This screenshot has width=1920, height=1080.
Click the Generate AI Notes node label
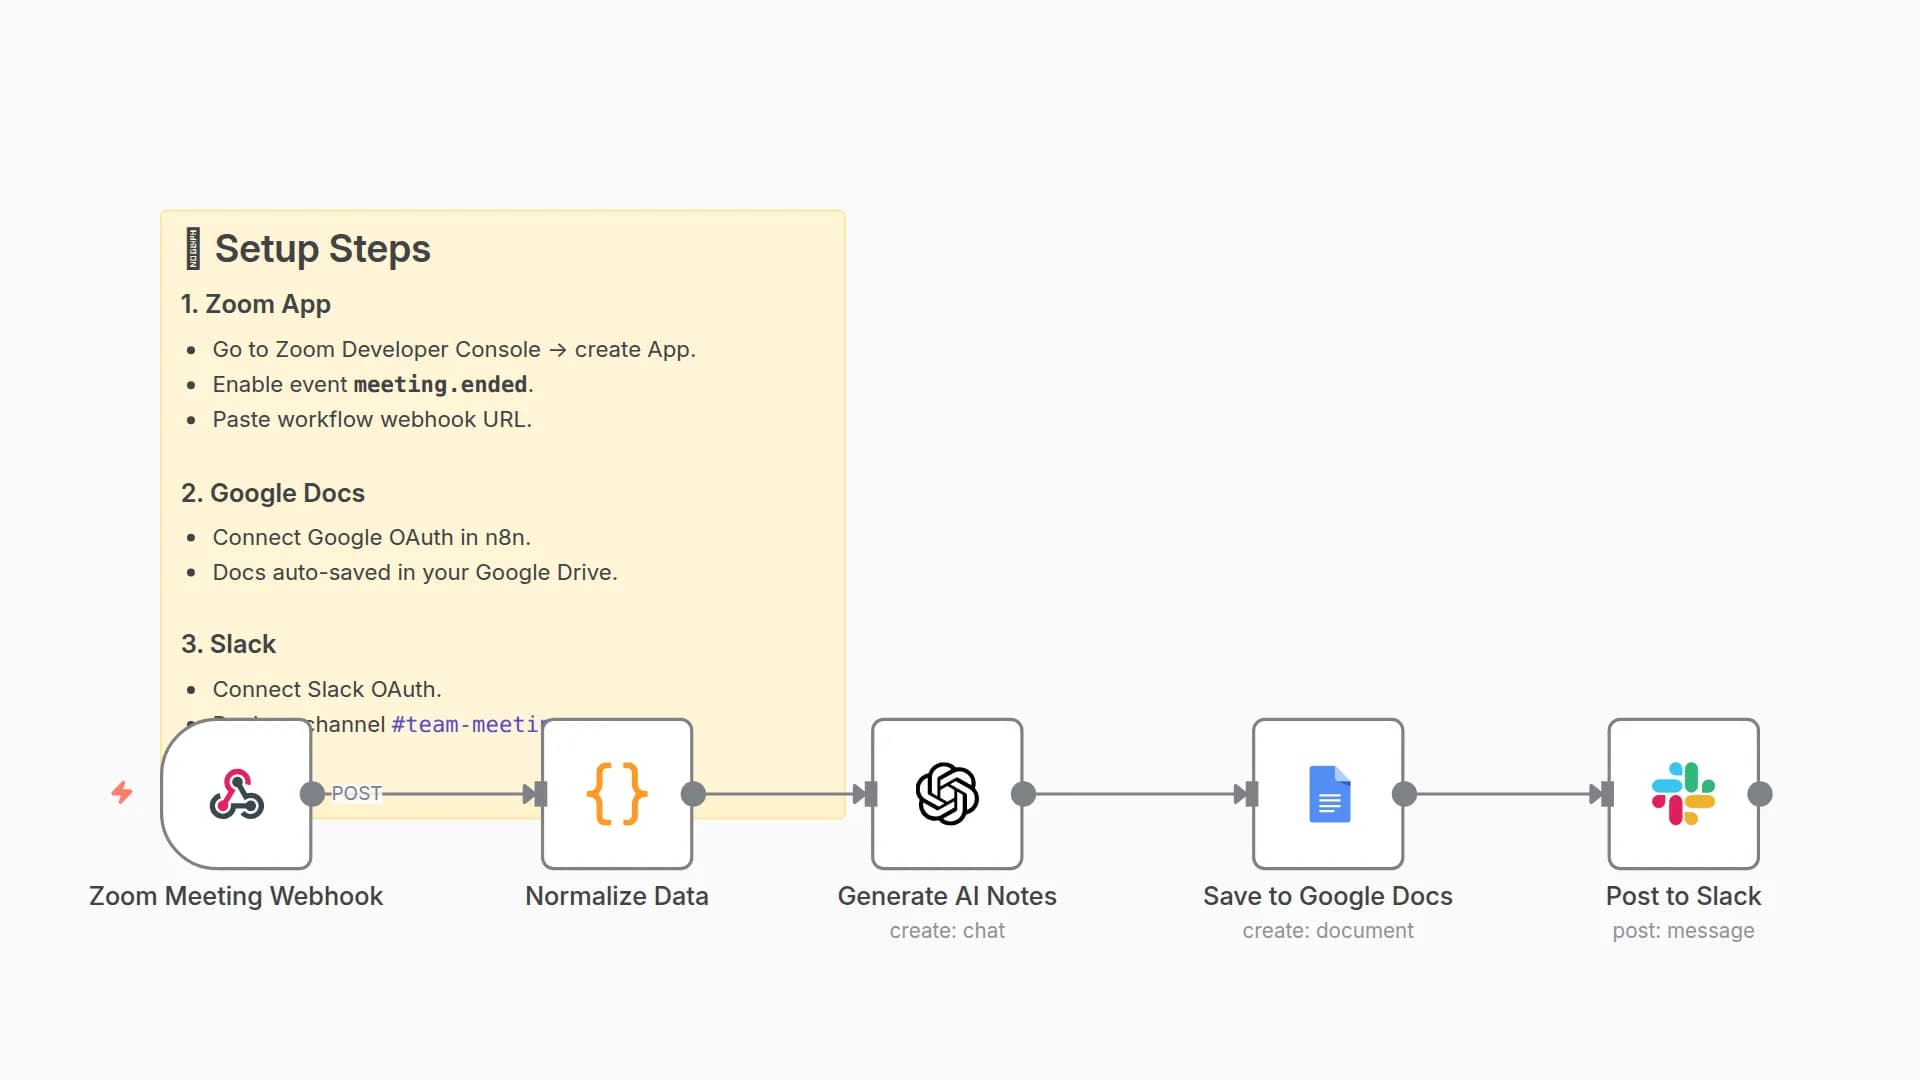(947, 896)
